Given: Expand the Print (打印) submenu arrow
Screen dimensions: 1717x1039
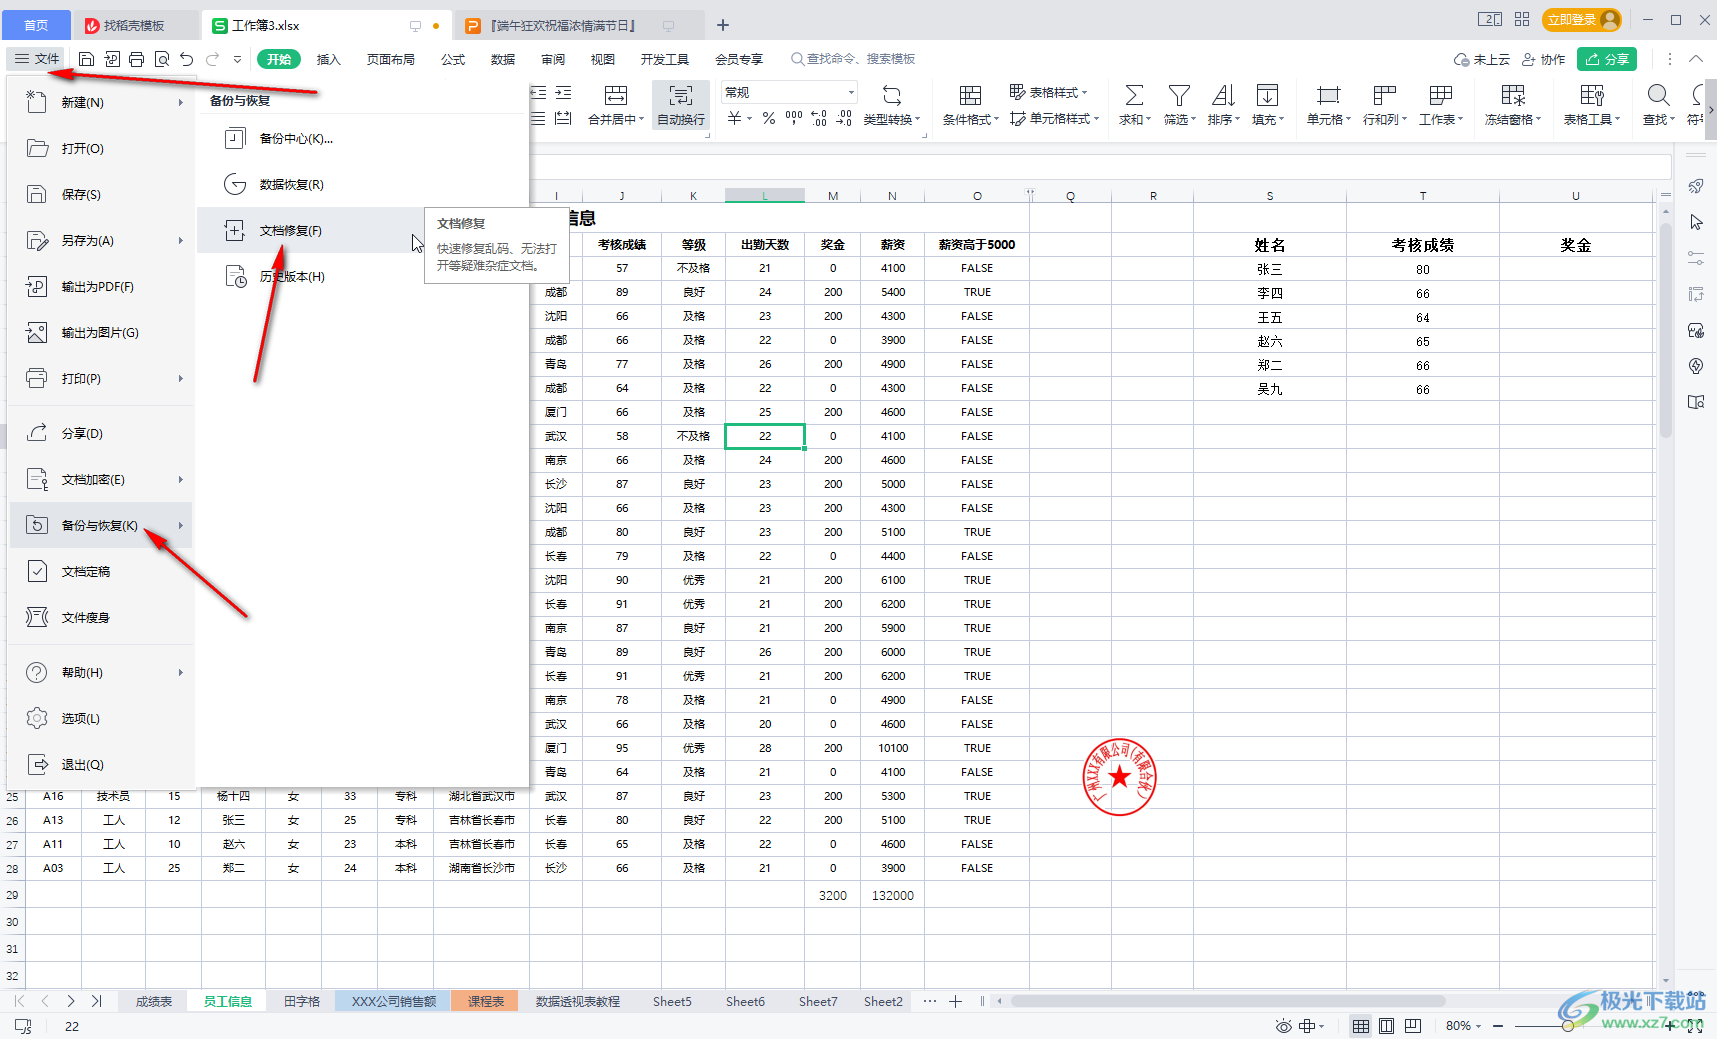Looking at the screenshot, I should coord(181,379).
